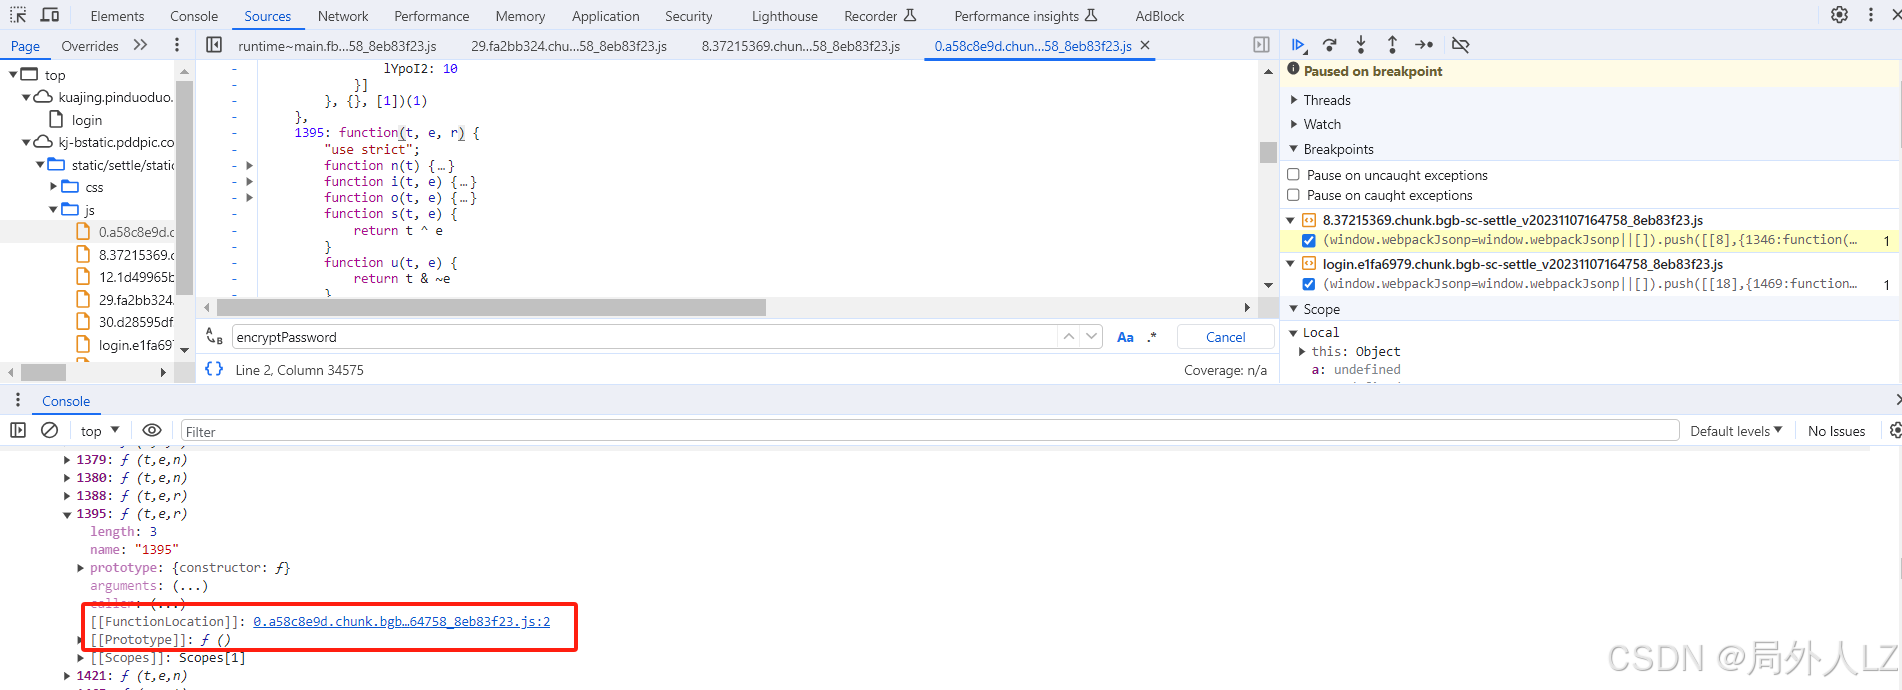Open DevTools settings gear

coord(1839,15)
